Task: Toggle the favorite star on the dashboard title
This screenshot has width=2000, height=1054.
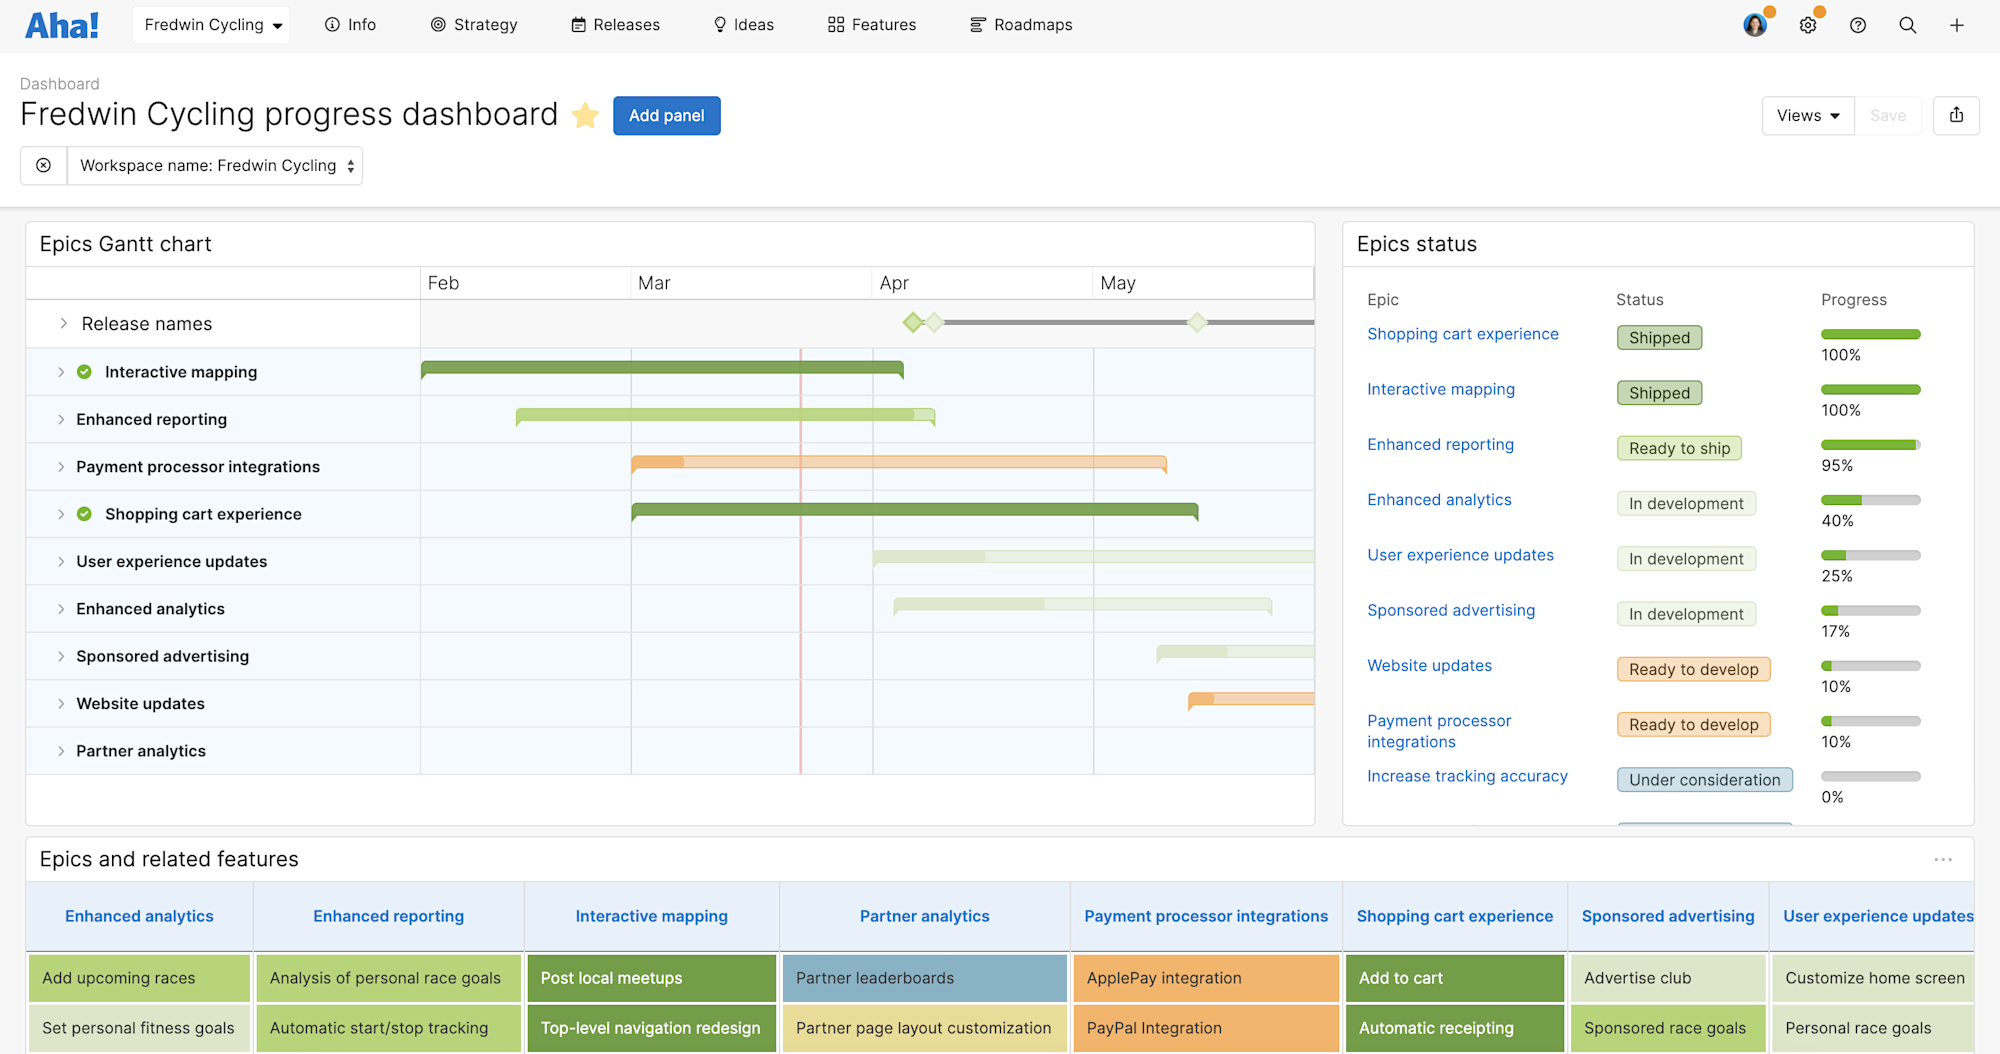Action: 585,115
